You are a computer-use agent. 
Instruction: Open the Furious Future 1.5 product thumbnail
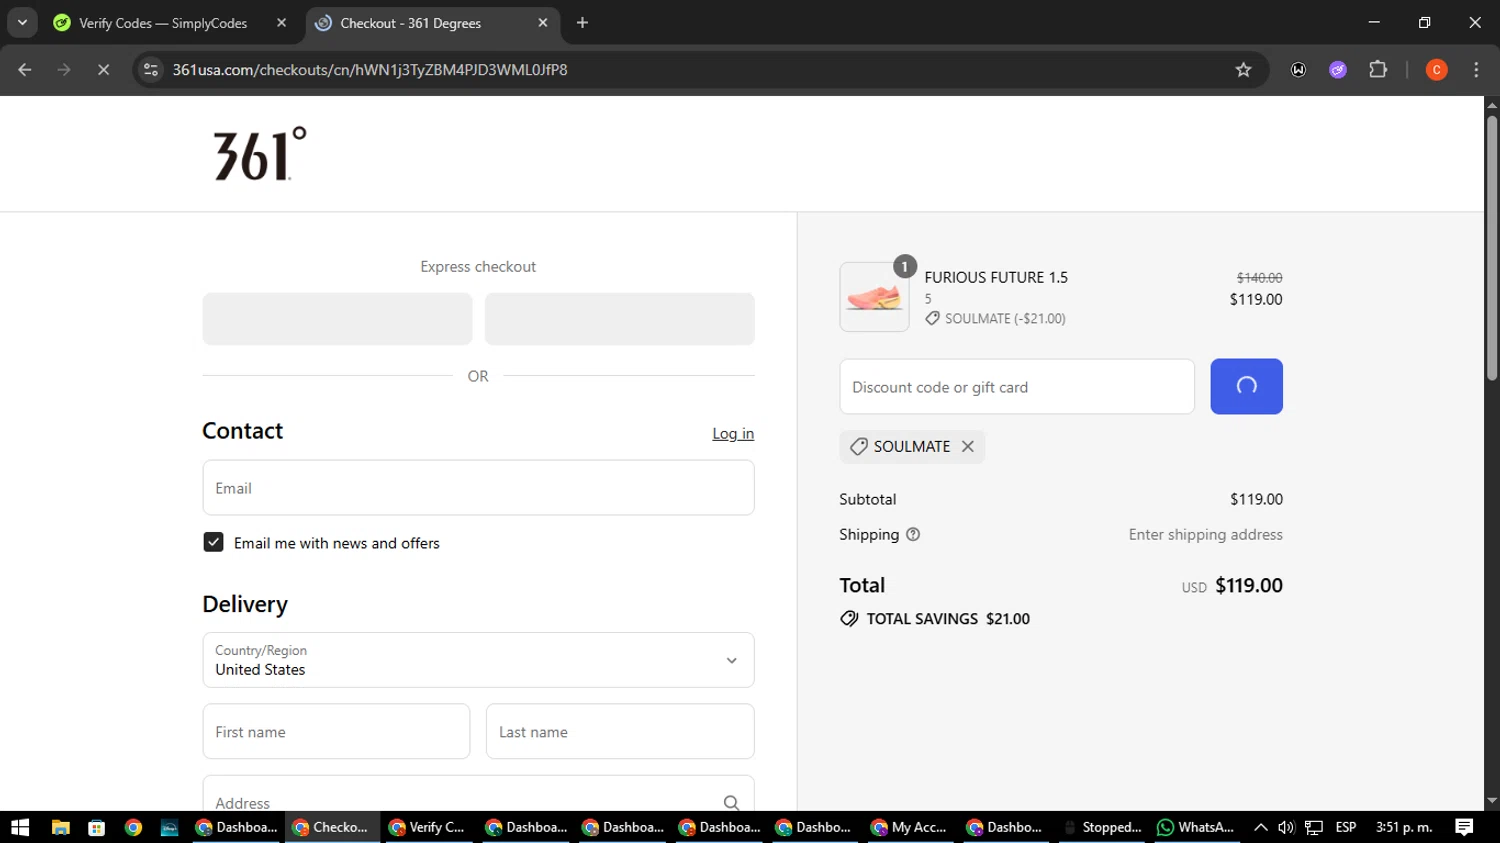click(874, 297)
